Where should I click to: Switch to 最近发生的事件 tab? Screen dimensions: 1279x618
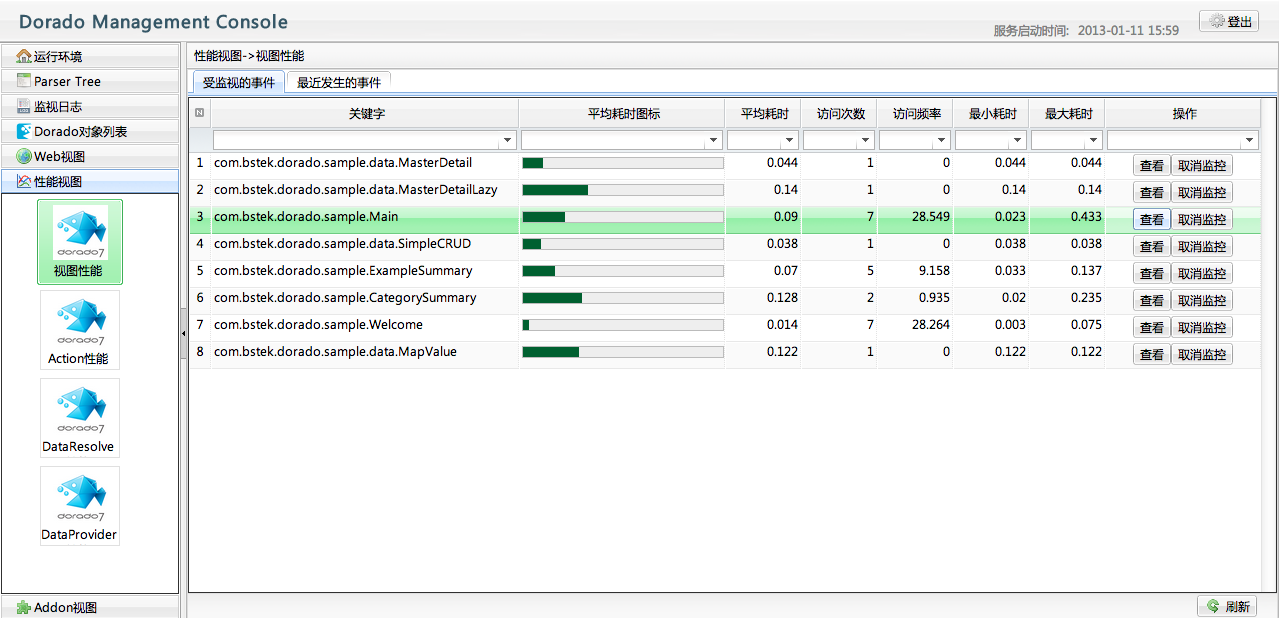[x=338, y=83]
